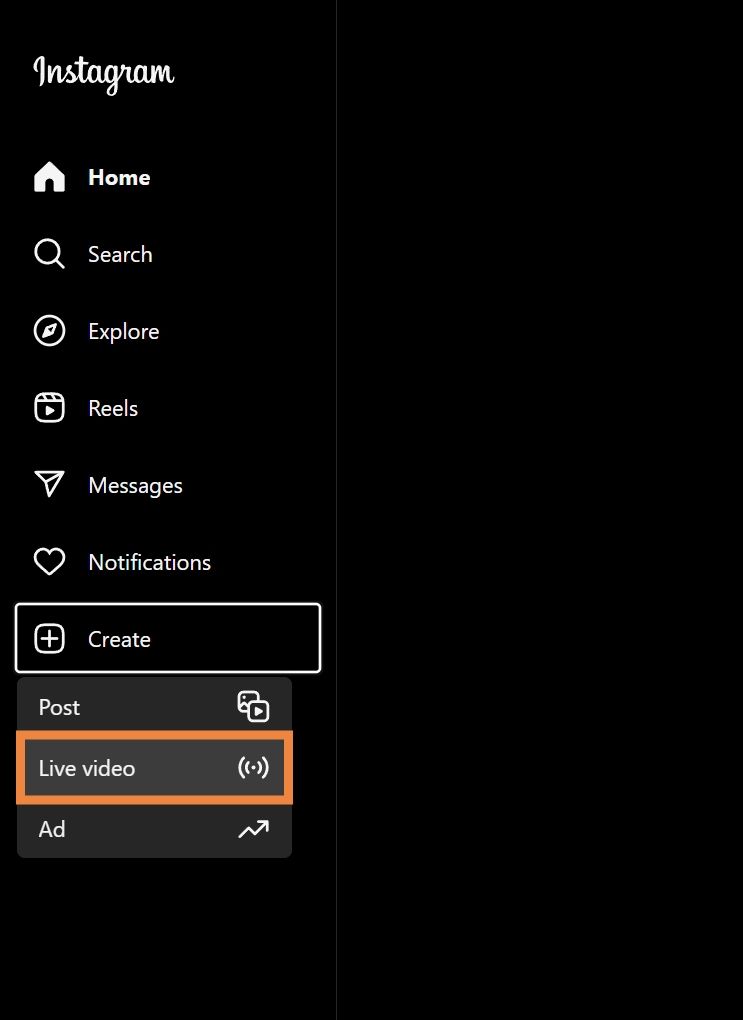
Task: Go to Explore using its label
Action: point(124,332)
